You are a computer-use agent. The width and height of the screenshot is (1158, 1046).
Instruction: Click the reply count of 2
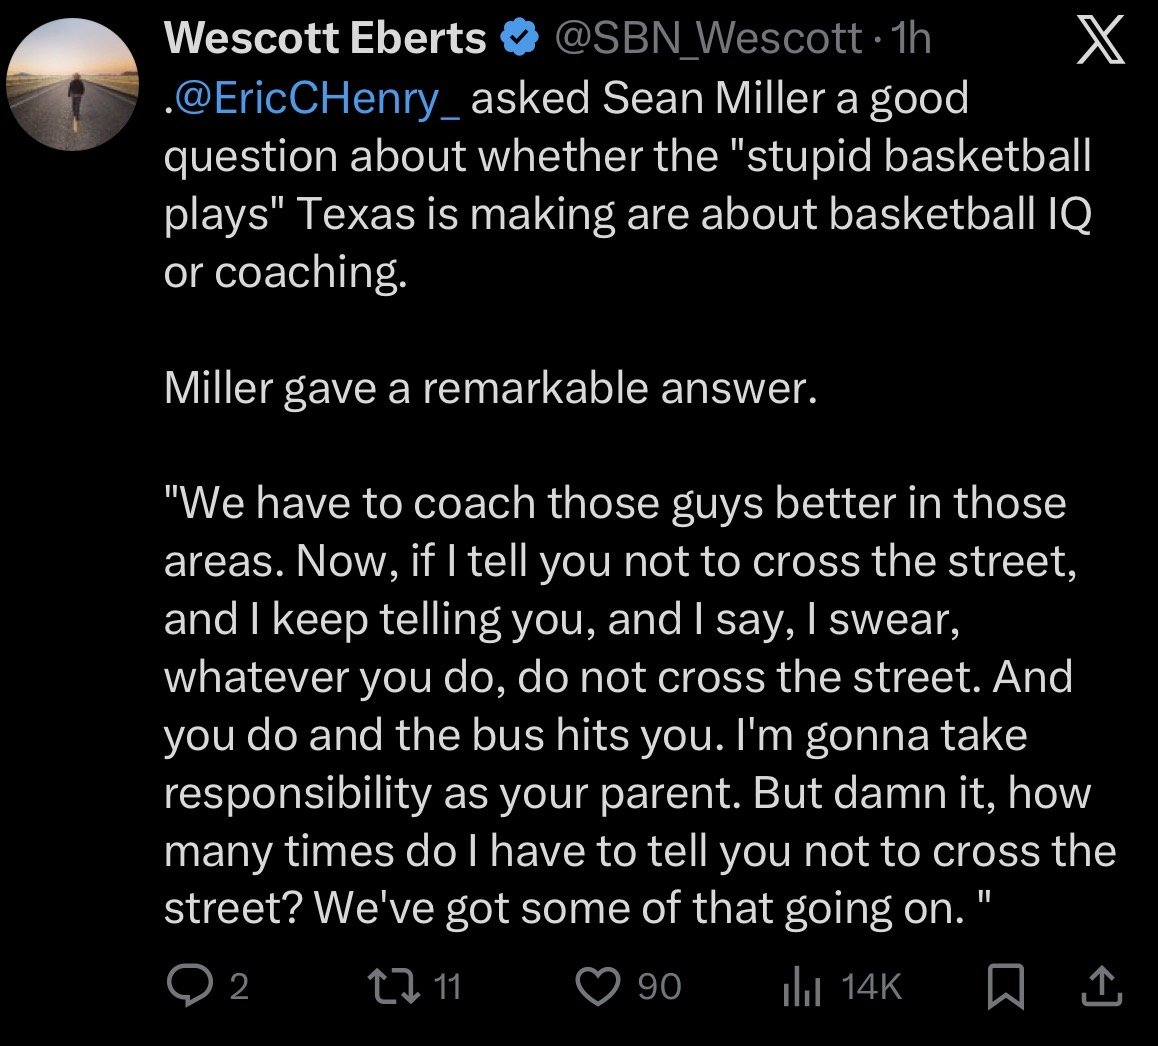(238, 988)
